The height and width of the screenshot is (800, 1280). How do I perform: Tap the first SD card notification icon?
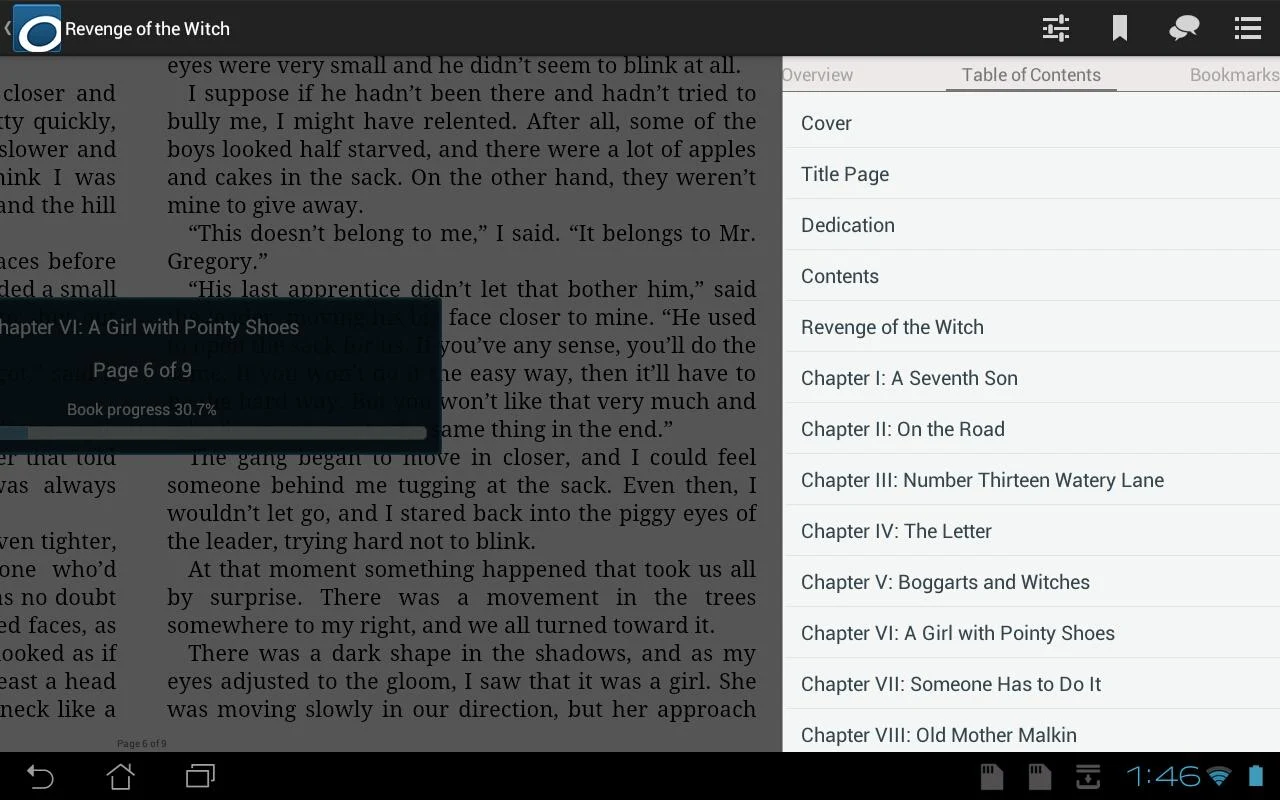(991, 776)
